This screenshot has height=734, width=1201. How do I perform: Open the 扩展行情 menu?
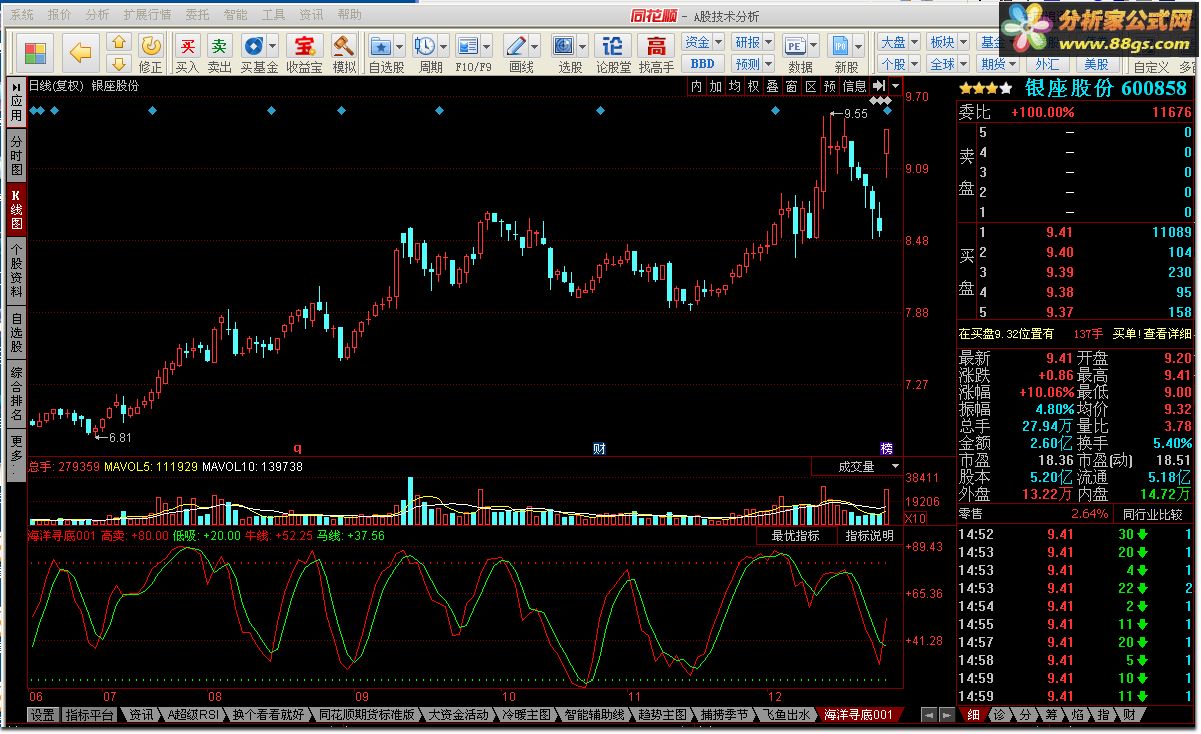147,15
